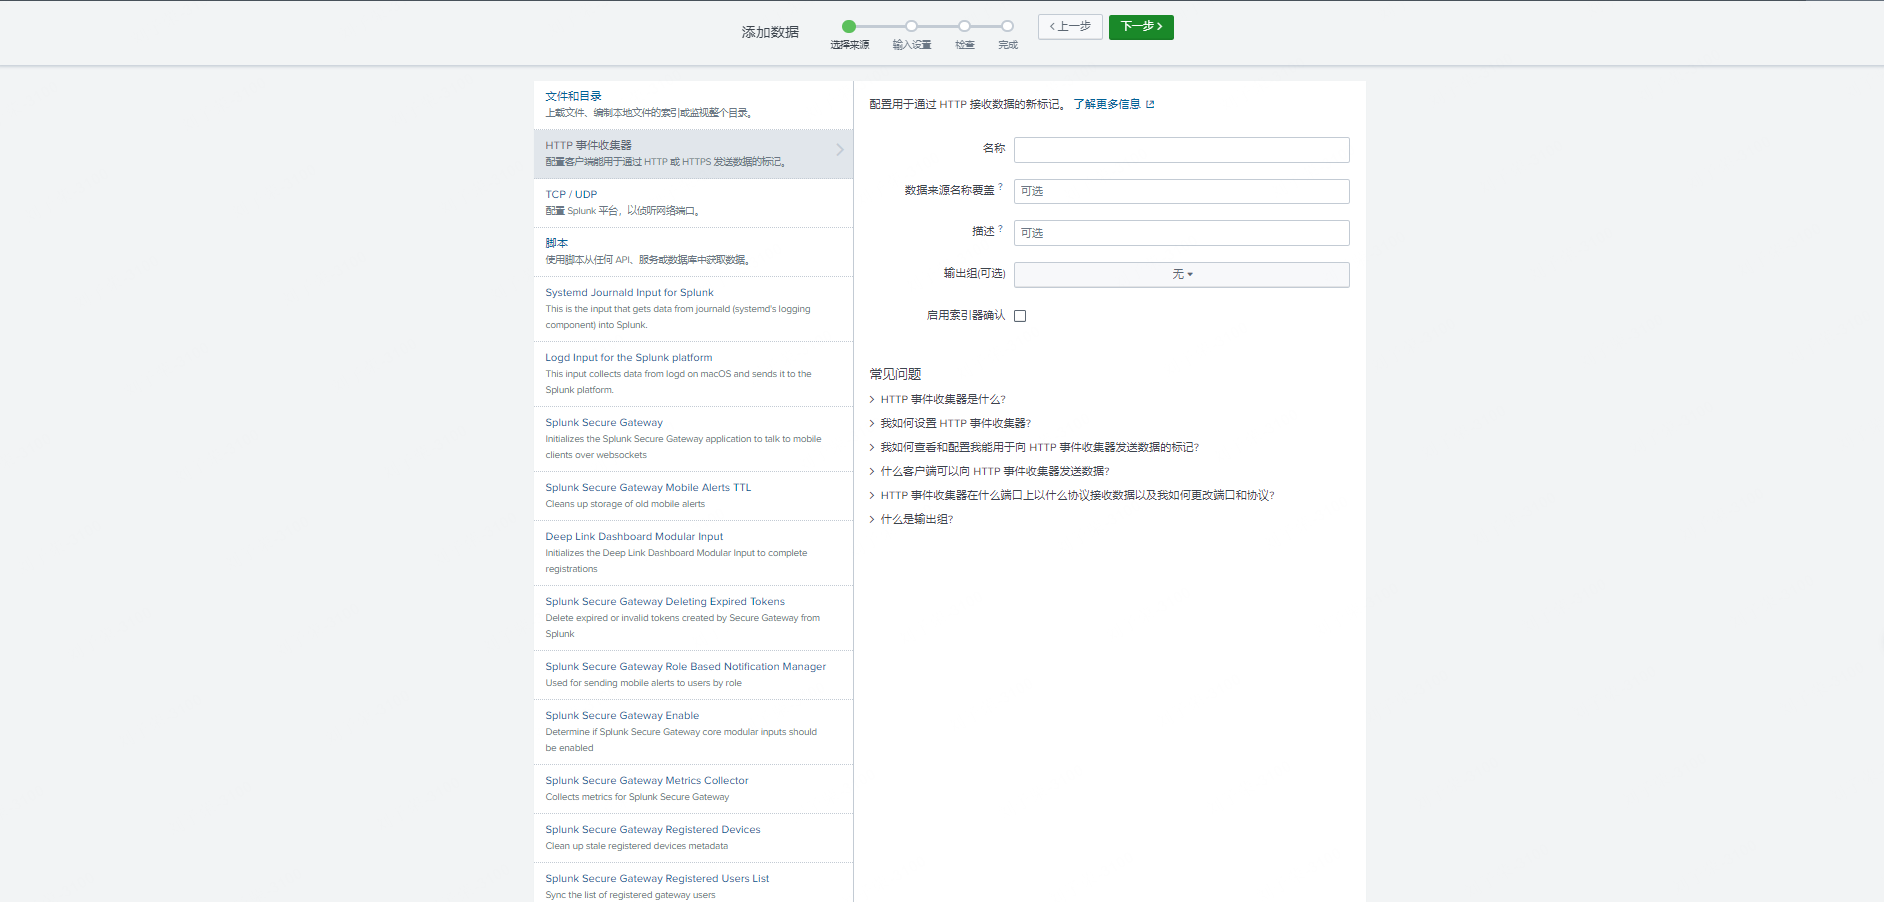
Task: Click the external link icon beside 了解更多信息
Action: pos(1150,104)
